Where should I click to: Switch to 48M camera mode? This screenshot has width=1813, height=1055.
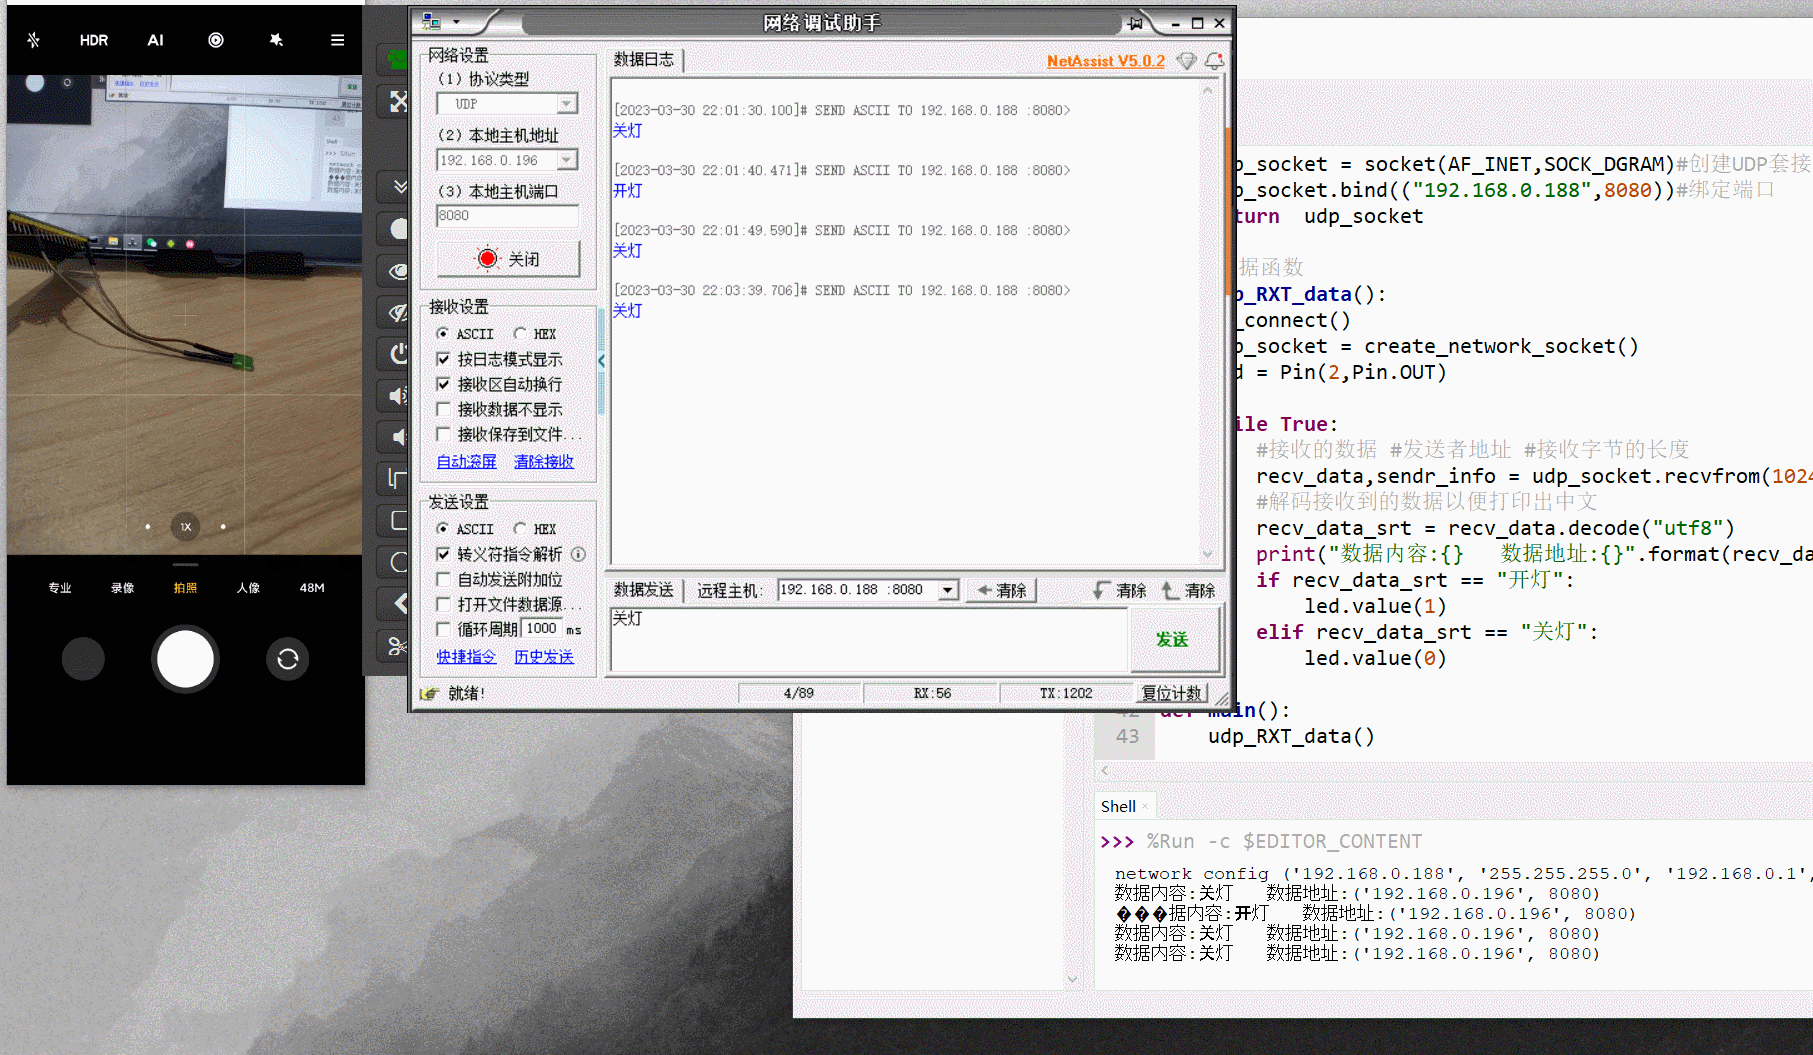point(312,588)
